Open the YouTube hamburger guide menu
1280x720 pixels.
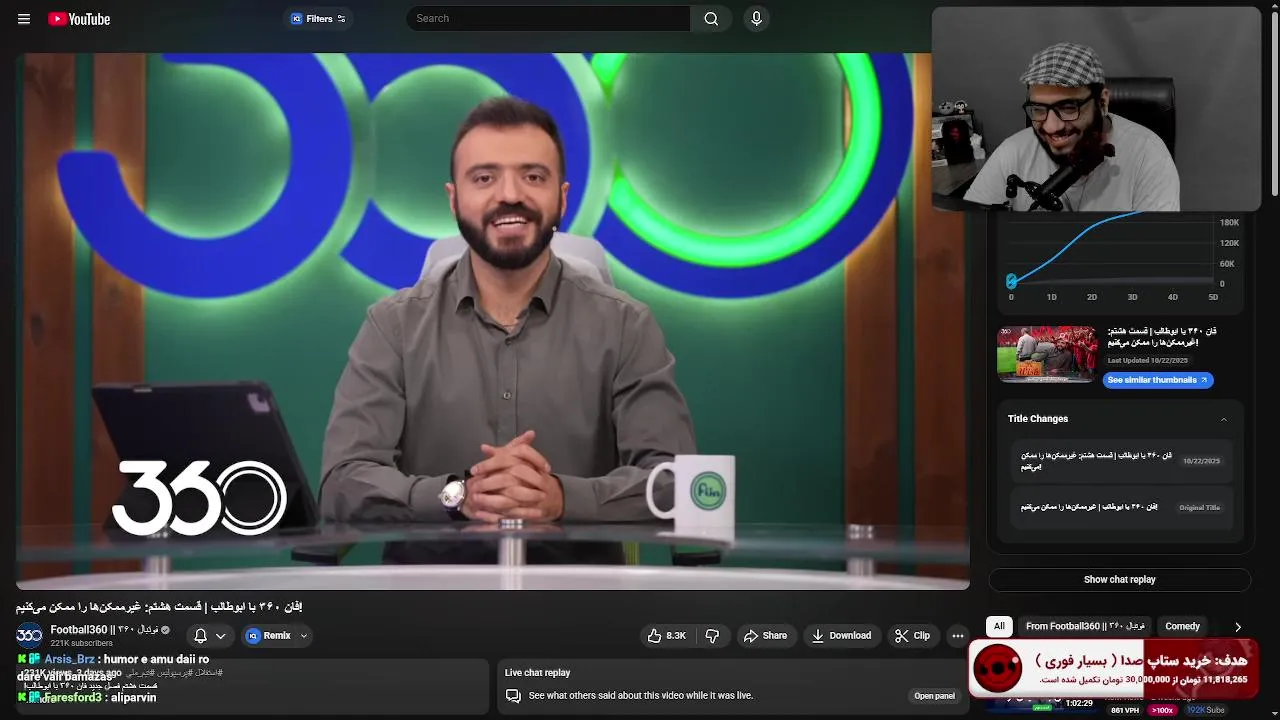(x=24, y=19)
